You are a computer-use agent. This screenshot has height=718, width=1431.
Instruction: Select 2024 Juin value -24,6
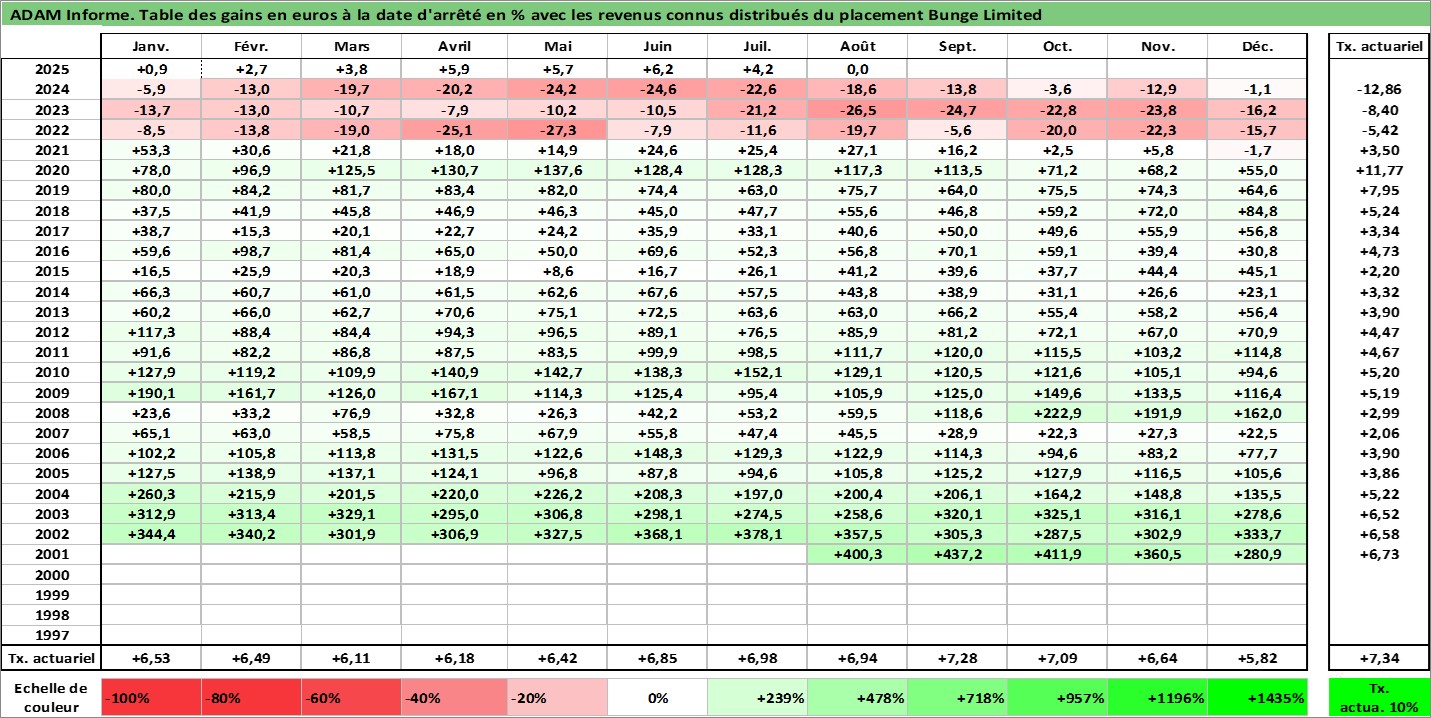[x=657, y=90]
